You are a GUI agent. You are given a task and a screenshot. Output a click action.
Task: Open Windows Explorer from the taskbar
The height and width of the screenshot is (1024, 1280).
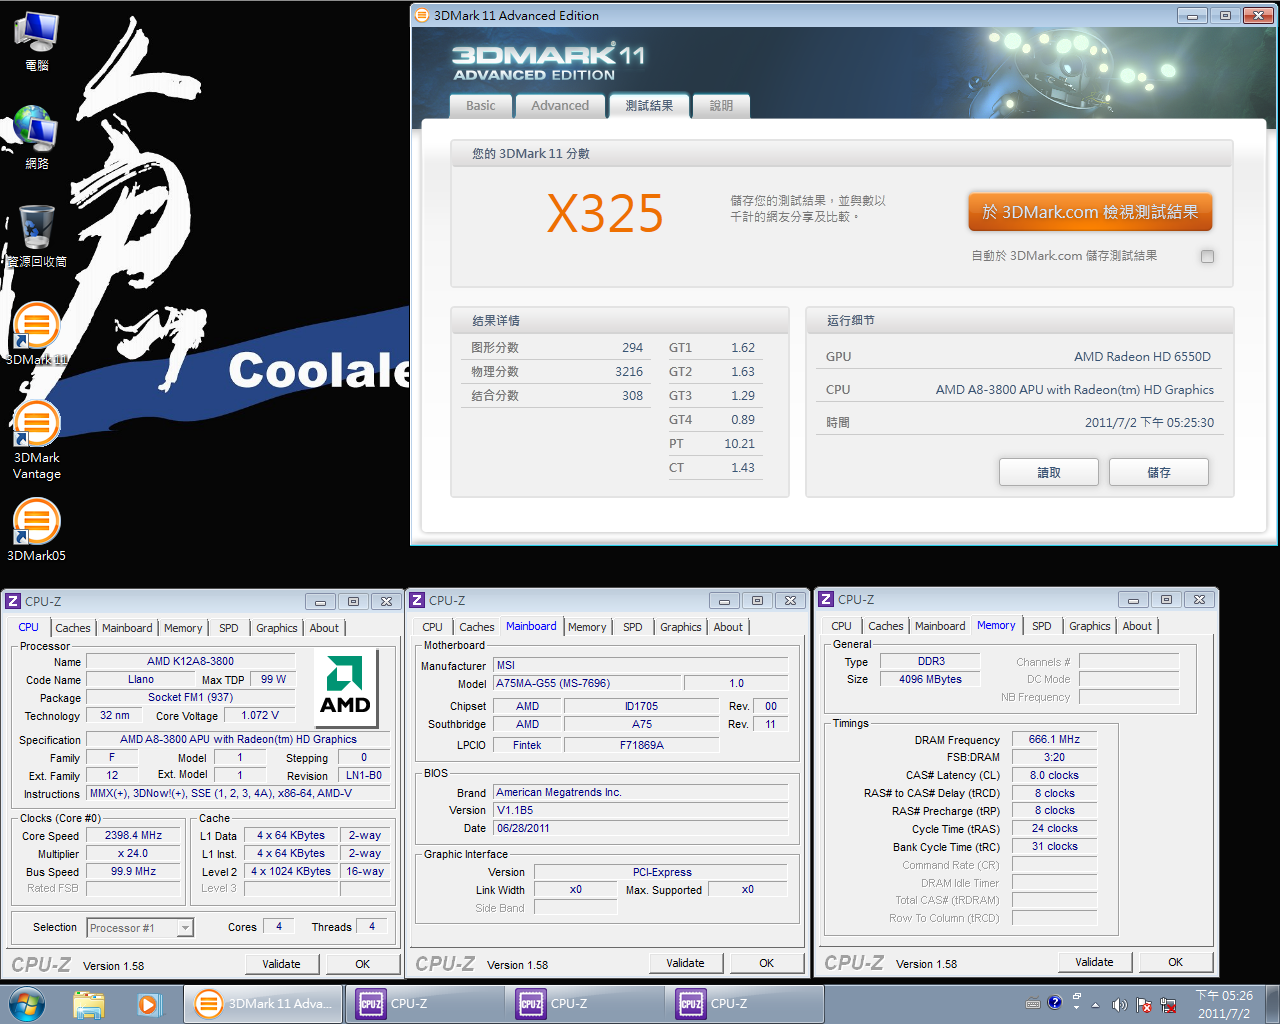point(89,1003)
